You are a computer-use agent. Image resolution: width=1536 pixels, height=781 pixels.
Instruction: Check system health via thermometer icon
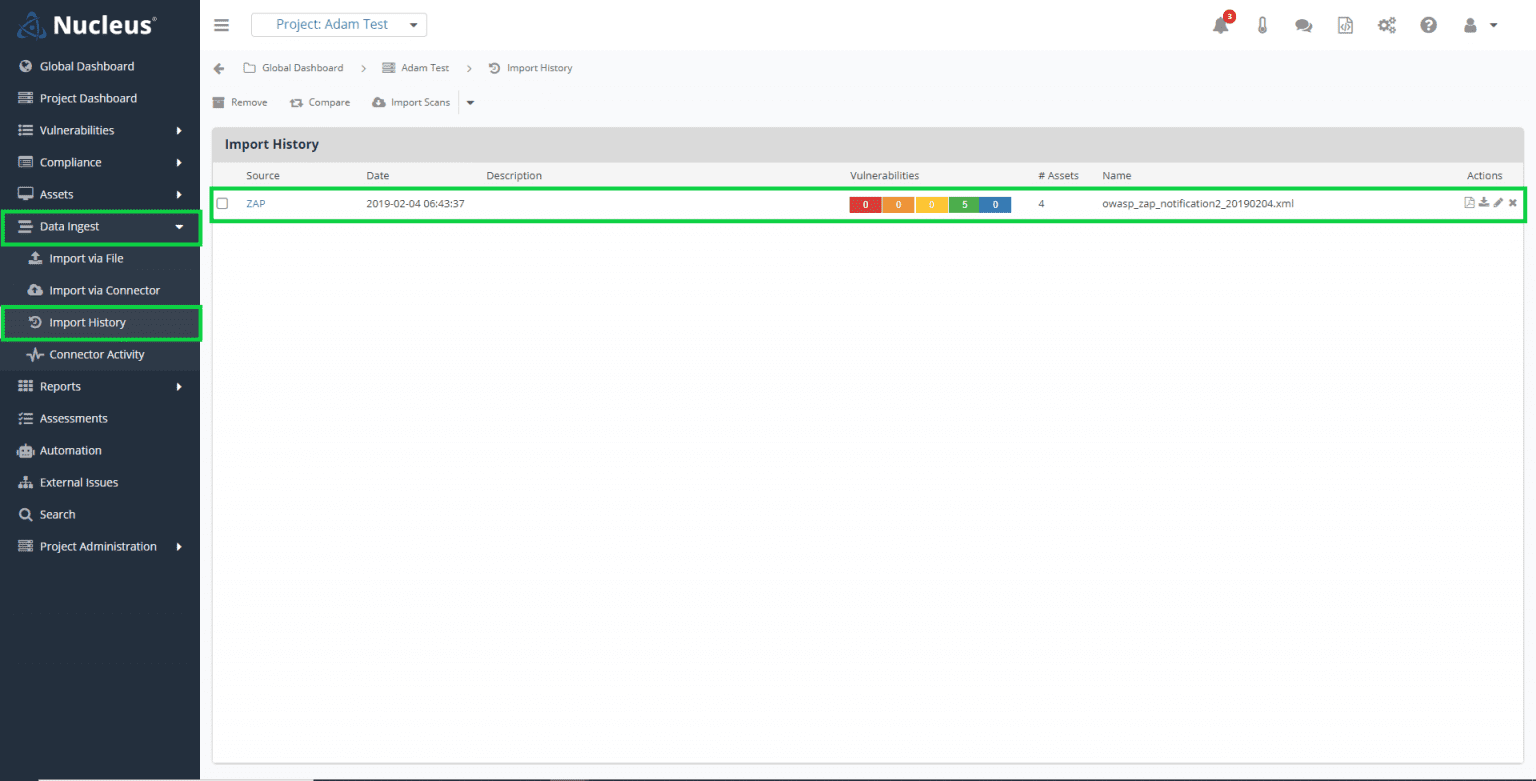point(1262,25)
